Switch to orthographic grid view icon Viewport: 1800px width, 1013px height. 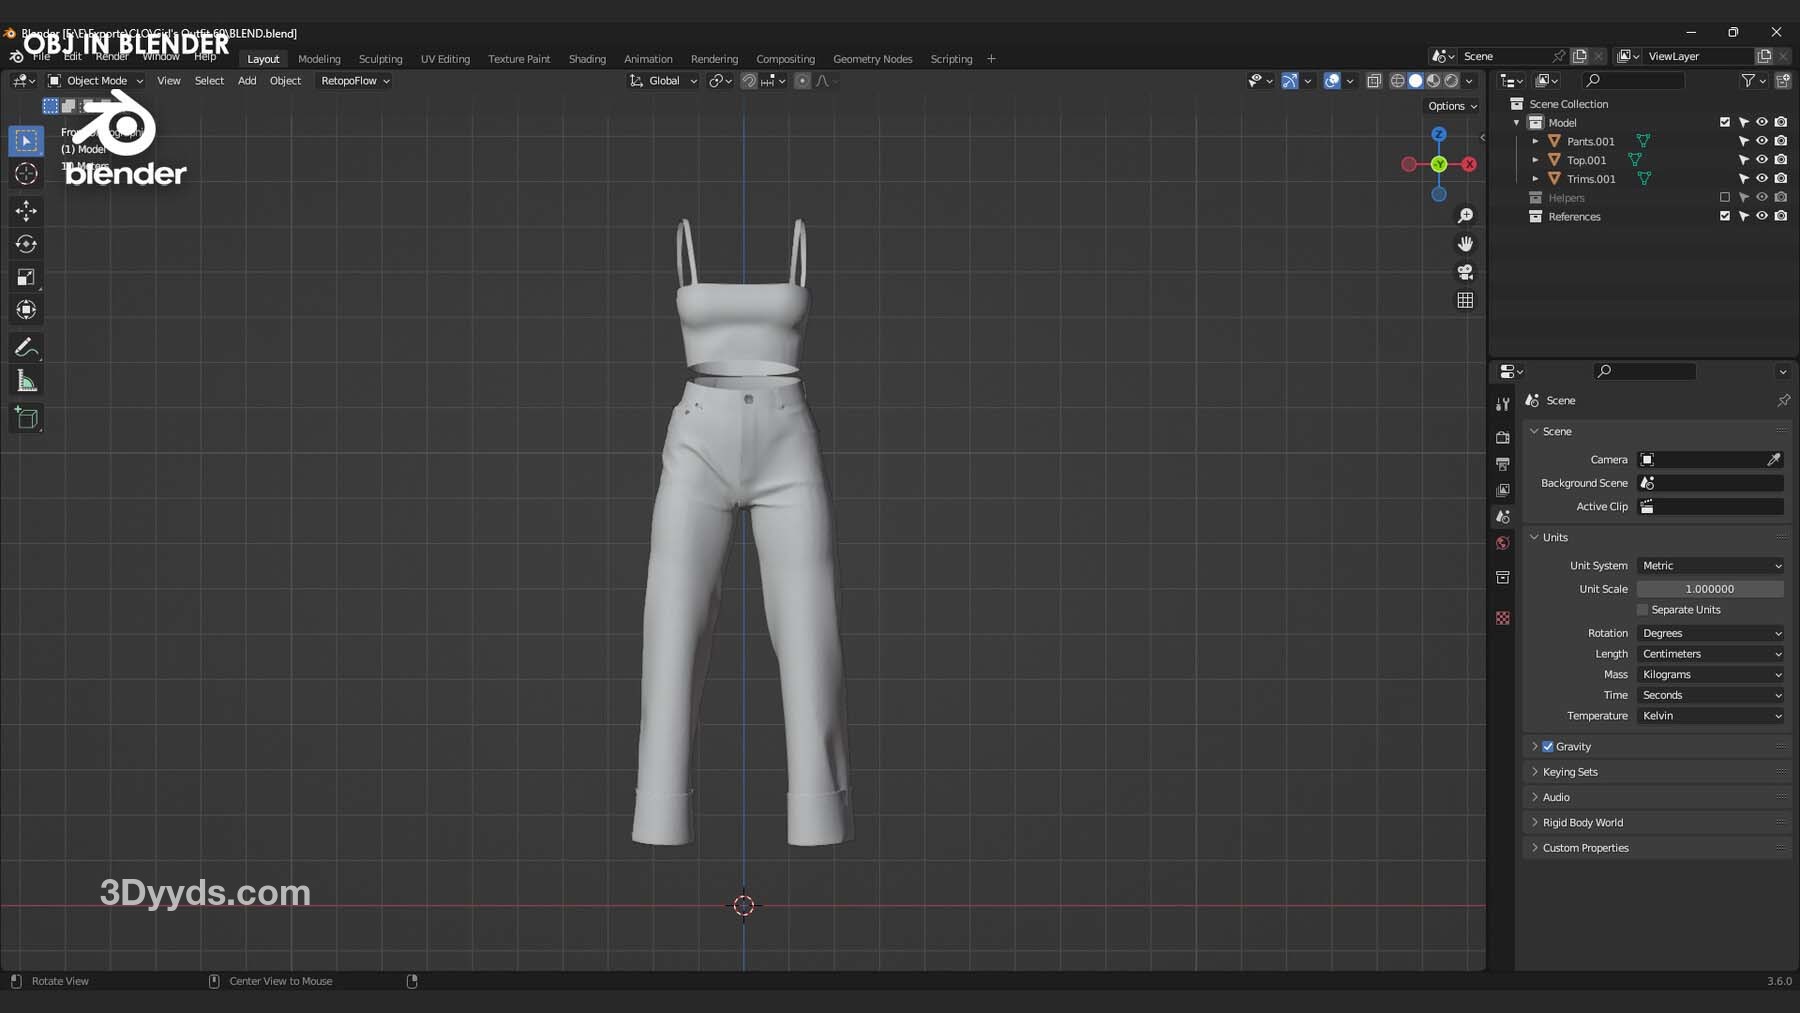[1465, 300]
